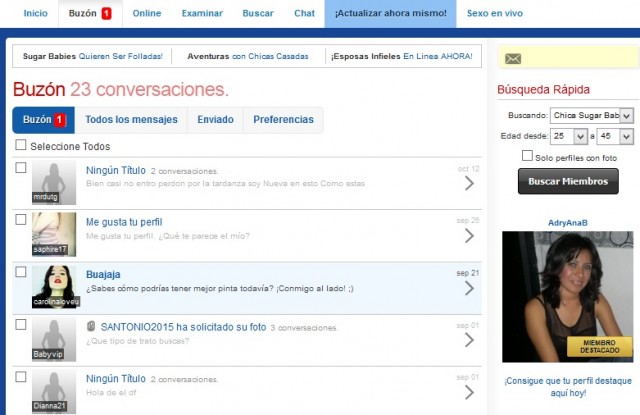Click Babyvip silhouette avatar thumbnail
The width and height of the screenshot is (640, 415).
pyautogui.click(x=54, y=339)
